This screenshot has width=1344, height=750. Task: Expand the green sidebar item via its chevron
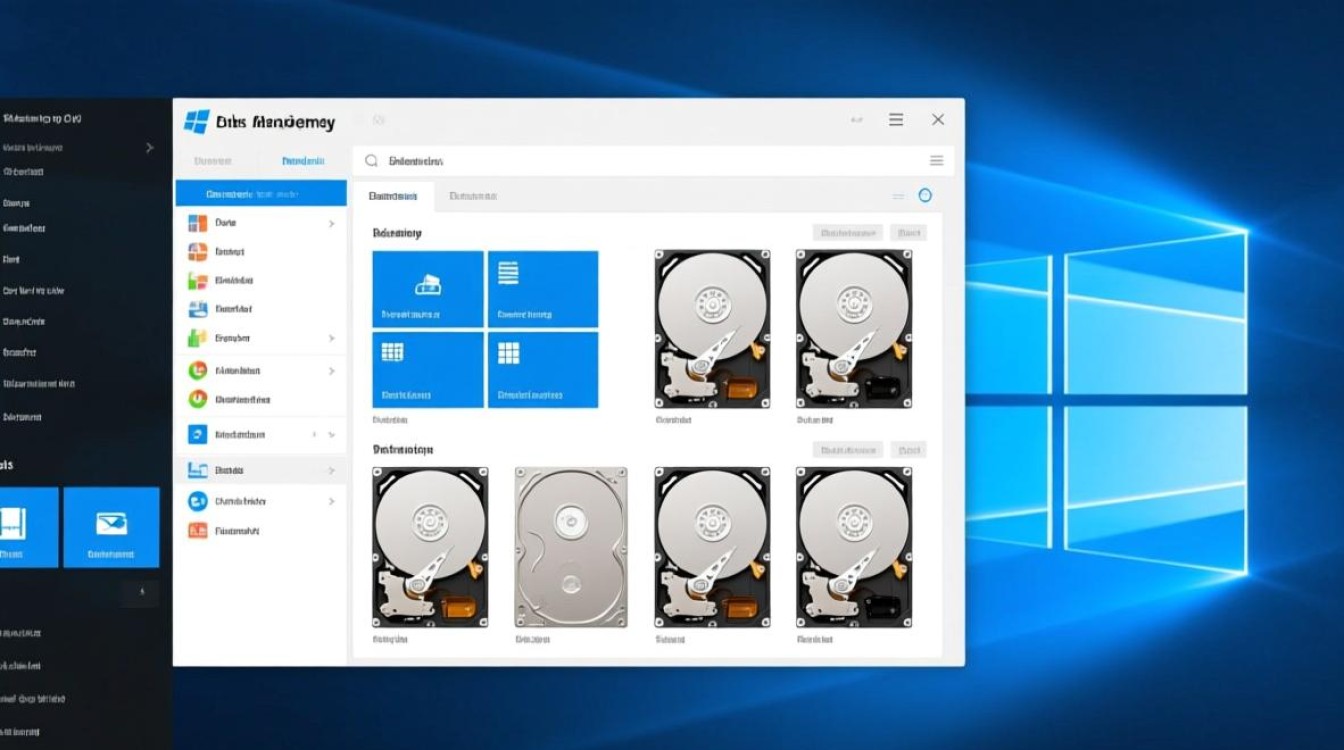pos(332,369)
